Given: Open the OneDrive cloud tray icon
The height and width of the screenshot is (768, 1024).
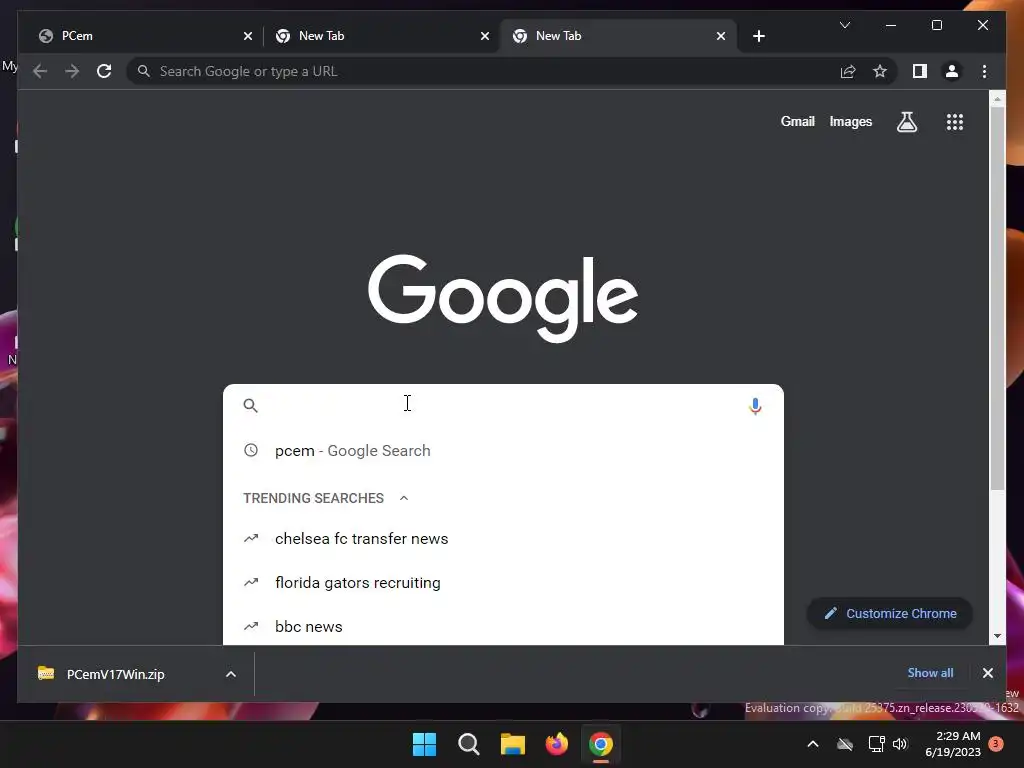Looking at the screenshot, I should tap(845, 744).
